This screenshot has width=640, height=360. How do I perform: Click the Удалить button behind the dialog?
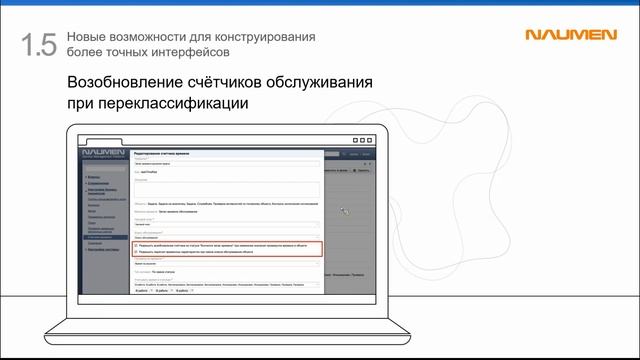point(361,170)
